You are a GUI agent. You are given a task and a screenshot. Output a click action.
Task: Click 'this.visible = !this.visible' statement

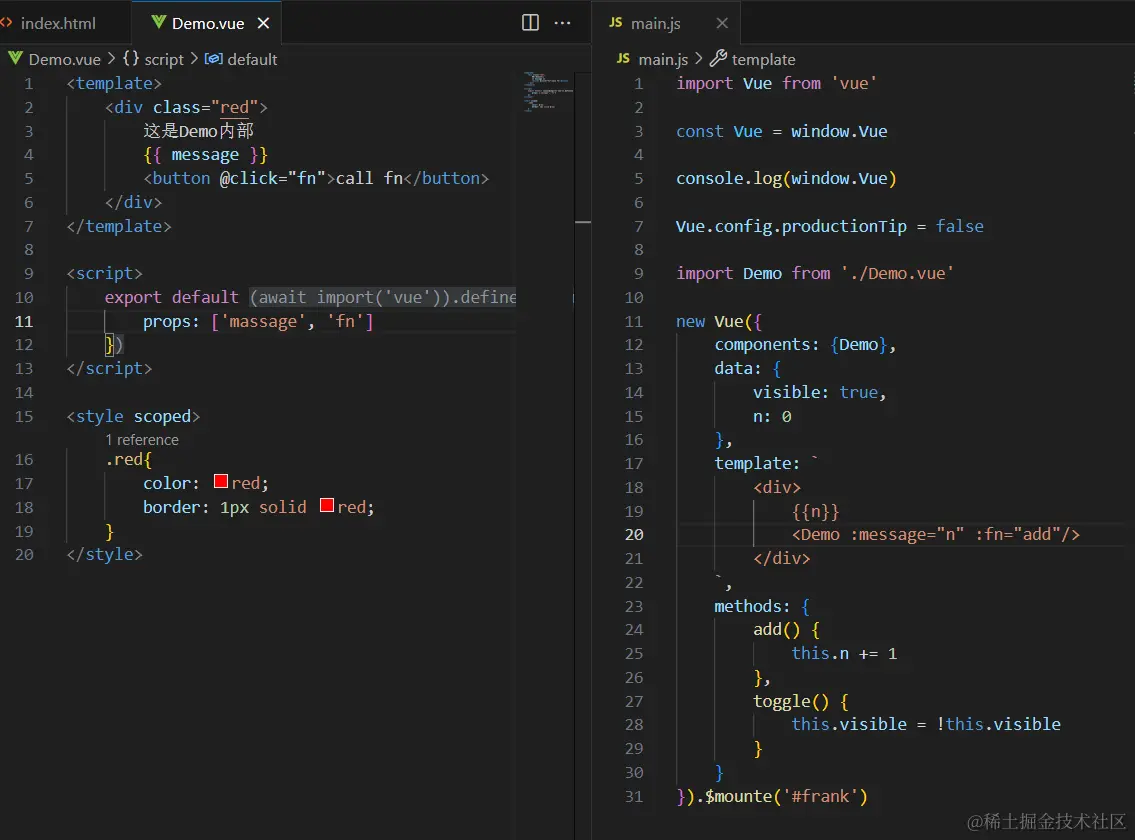[x=926, y=725]
